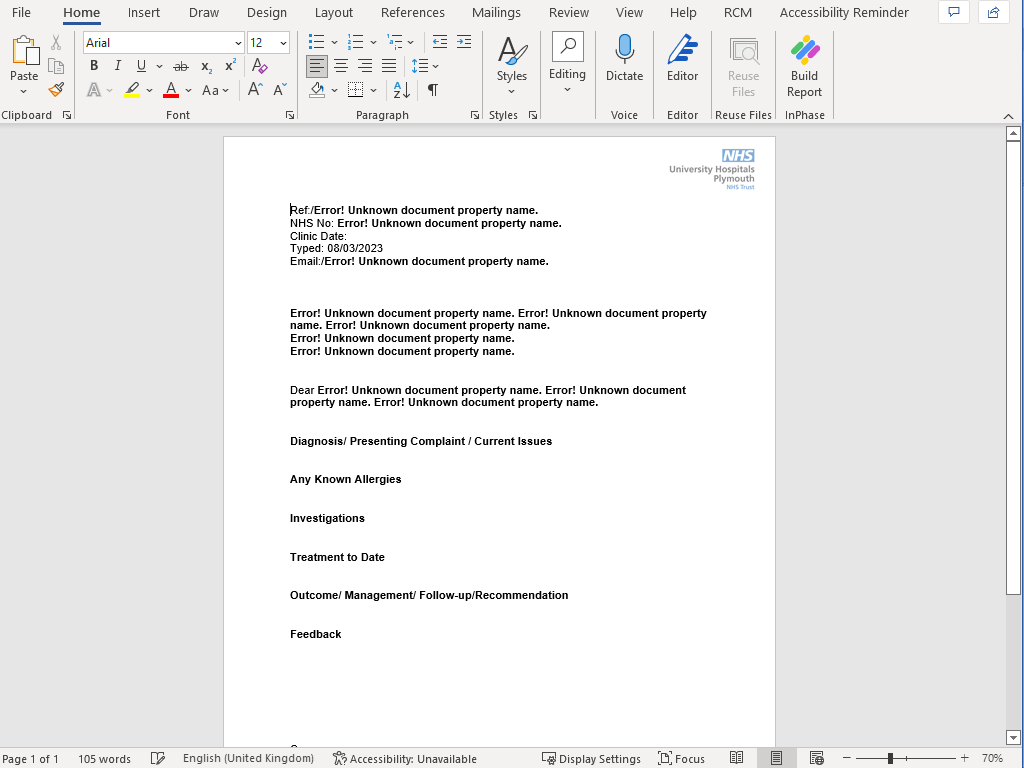Toggle Italic formatting
Screen dimensions: 1024x768
118,66
